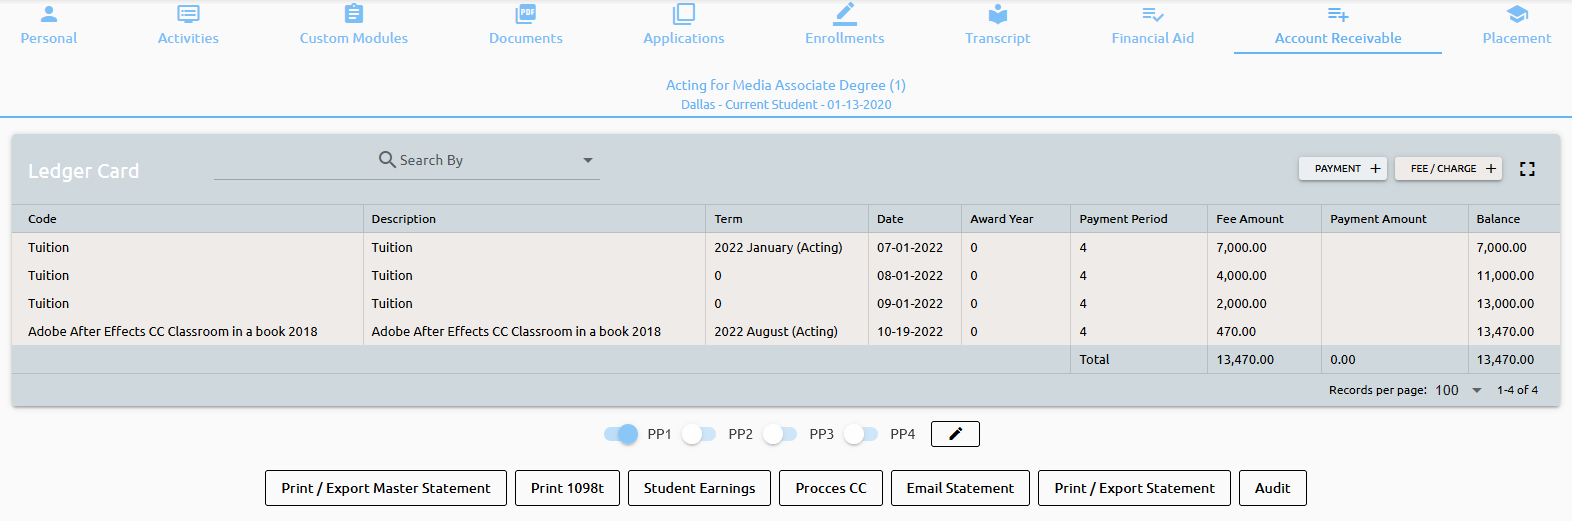Screen dimensions: 1572x521
Task: Open the Records per page dropdown
Action: coord(1477,390)
